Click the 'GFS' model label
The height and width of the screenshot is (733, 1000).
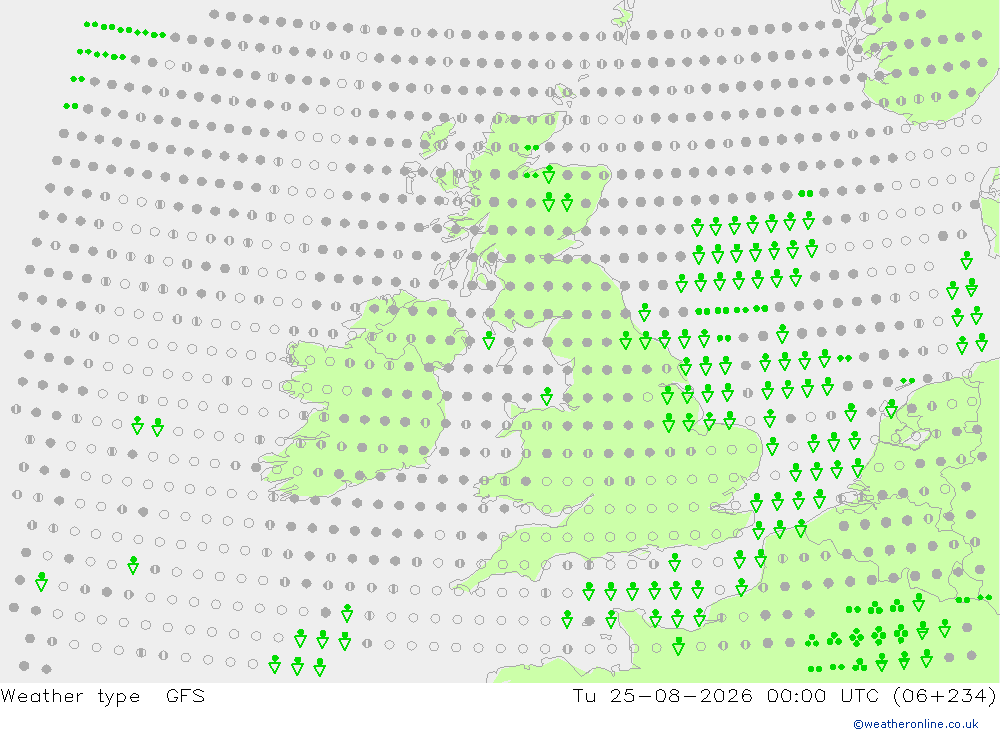185,695
